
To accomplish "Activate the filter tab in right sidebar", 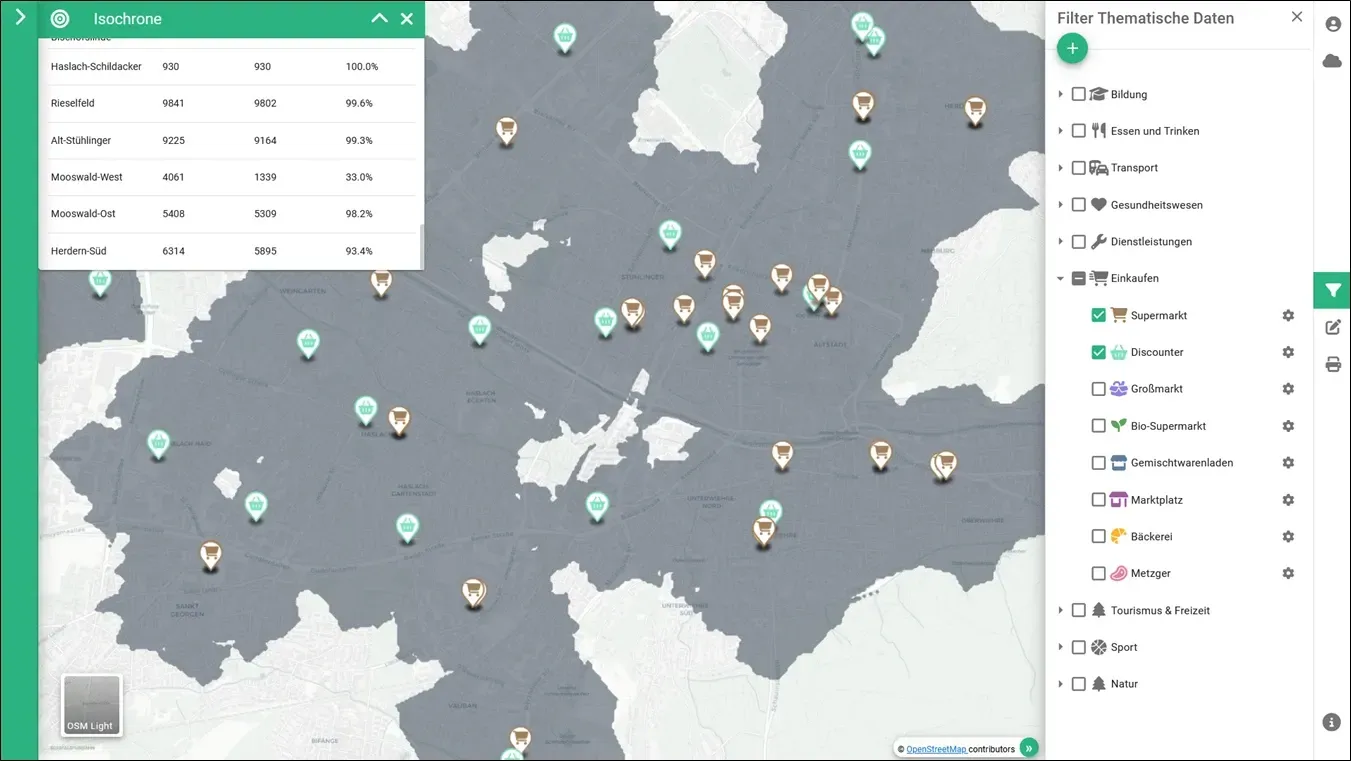I will (1332, 290).
